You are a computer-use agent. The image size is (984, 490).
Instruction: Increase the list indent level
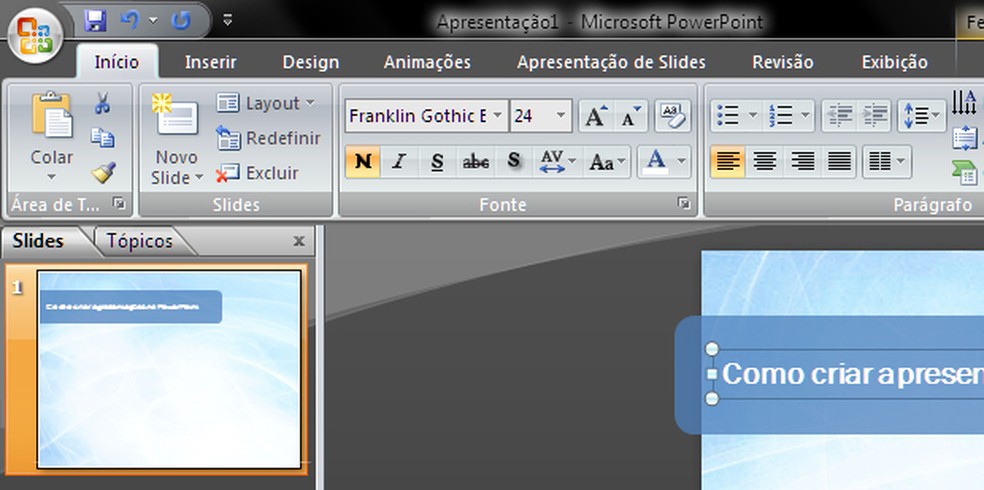pyautogui.click(x=874, y=115)
